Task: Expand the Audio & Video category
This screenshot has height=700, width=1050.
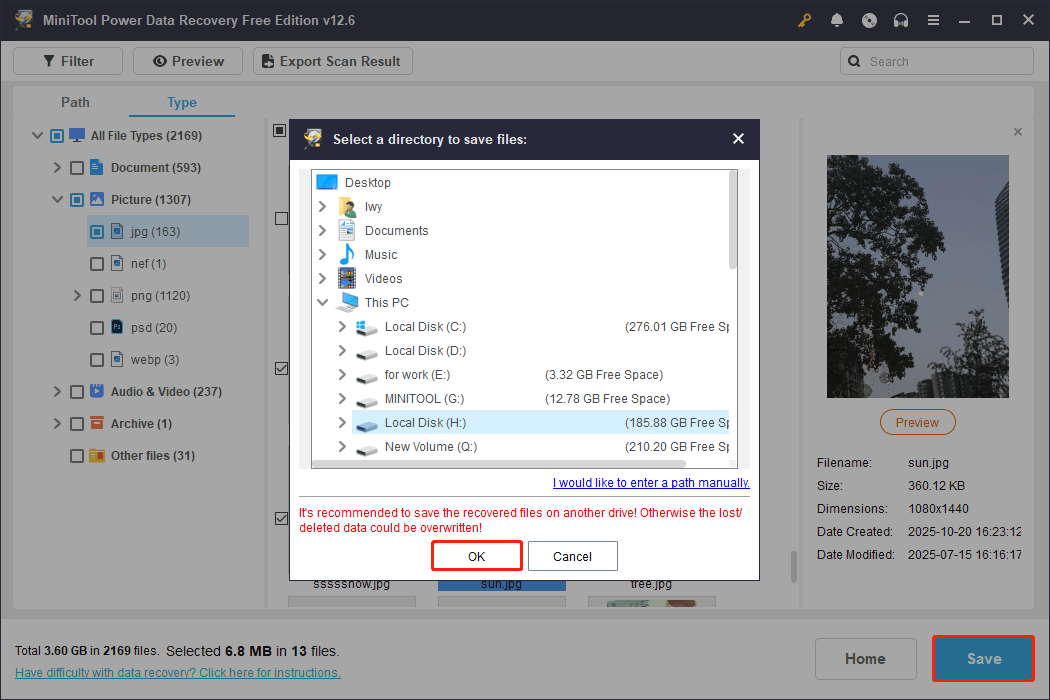Action: coord(57,391)
